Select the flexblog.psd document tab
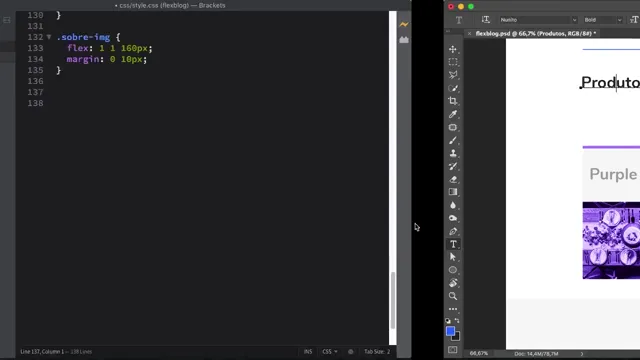This screenshot has height=360, width=640. [536, 33]
